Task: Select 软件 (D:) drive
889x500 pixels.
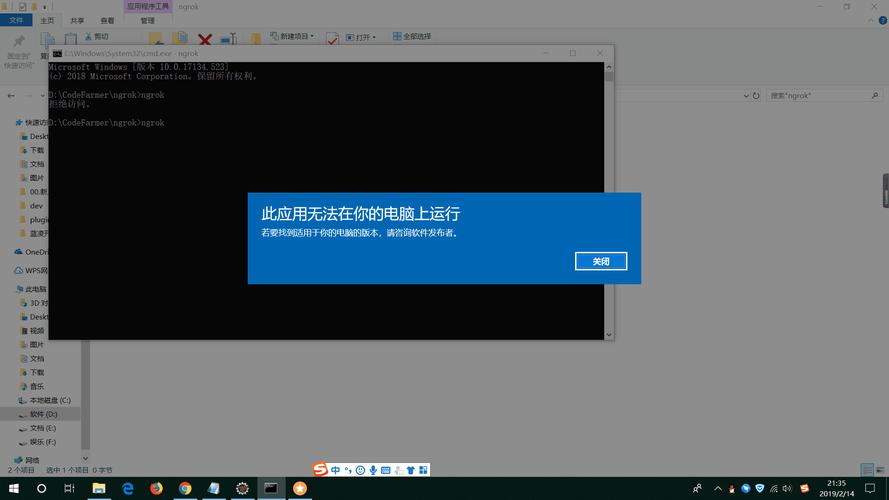Action: tap(38, 414)
